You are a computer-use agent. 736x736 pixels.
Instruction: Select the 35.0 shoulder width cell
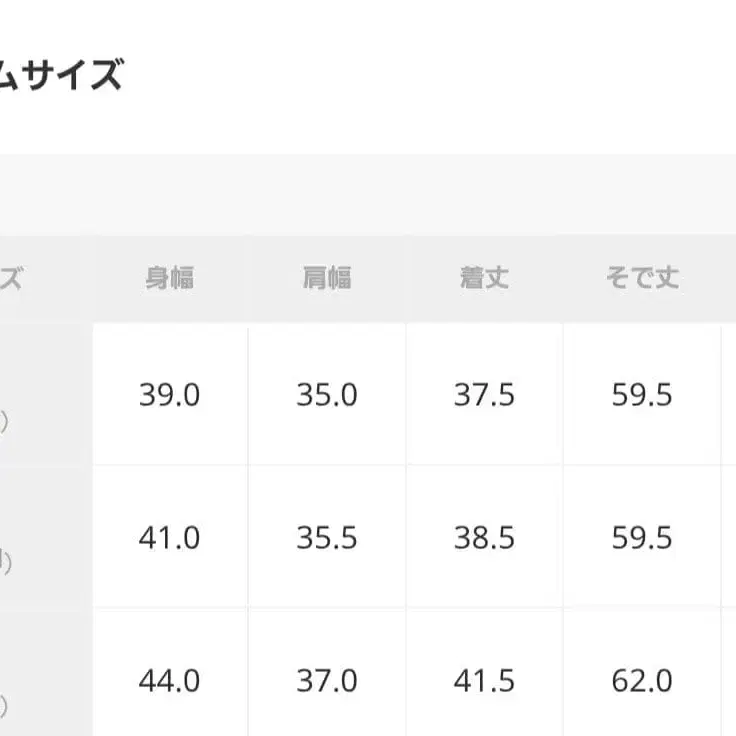pos(327,395)
